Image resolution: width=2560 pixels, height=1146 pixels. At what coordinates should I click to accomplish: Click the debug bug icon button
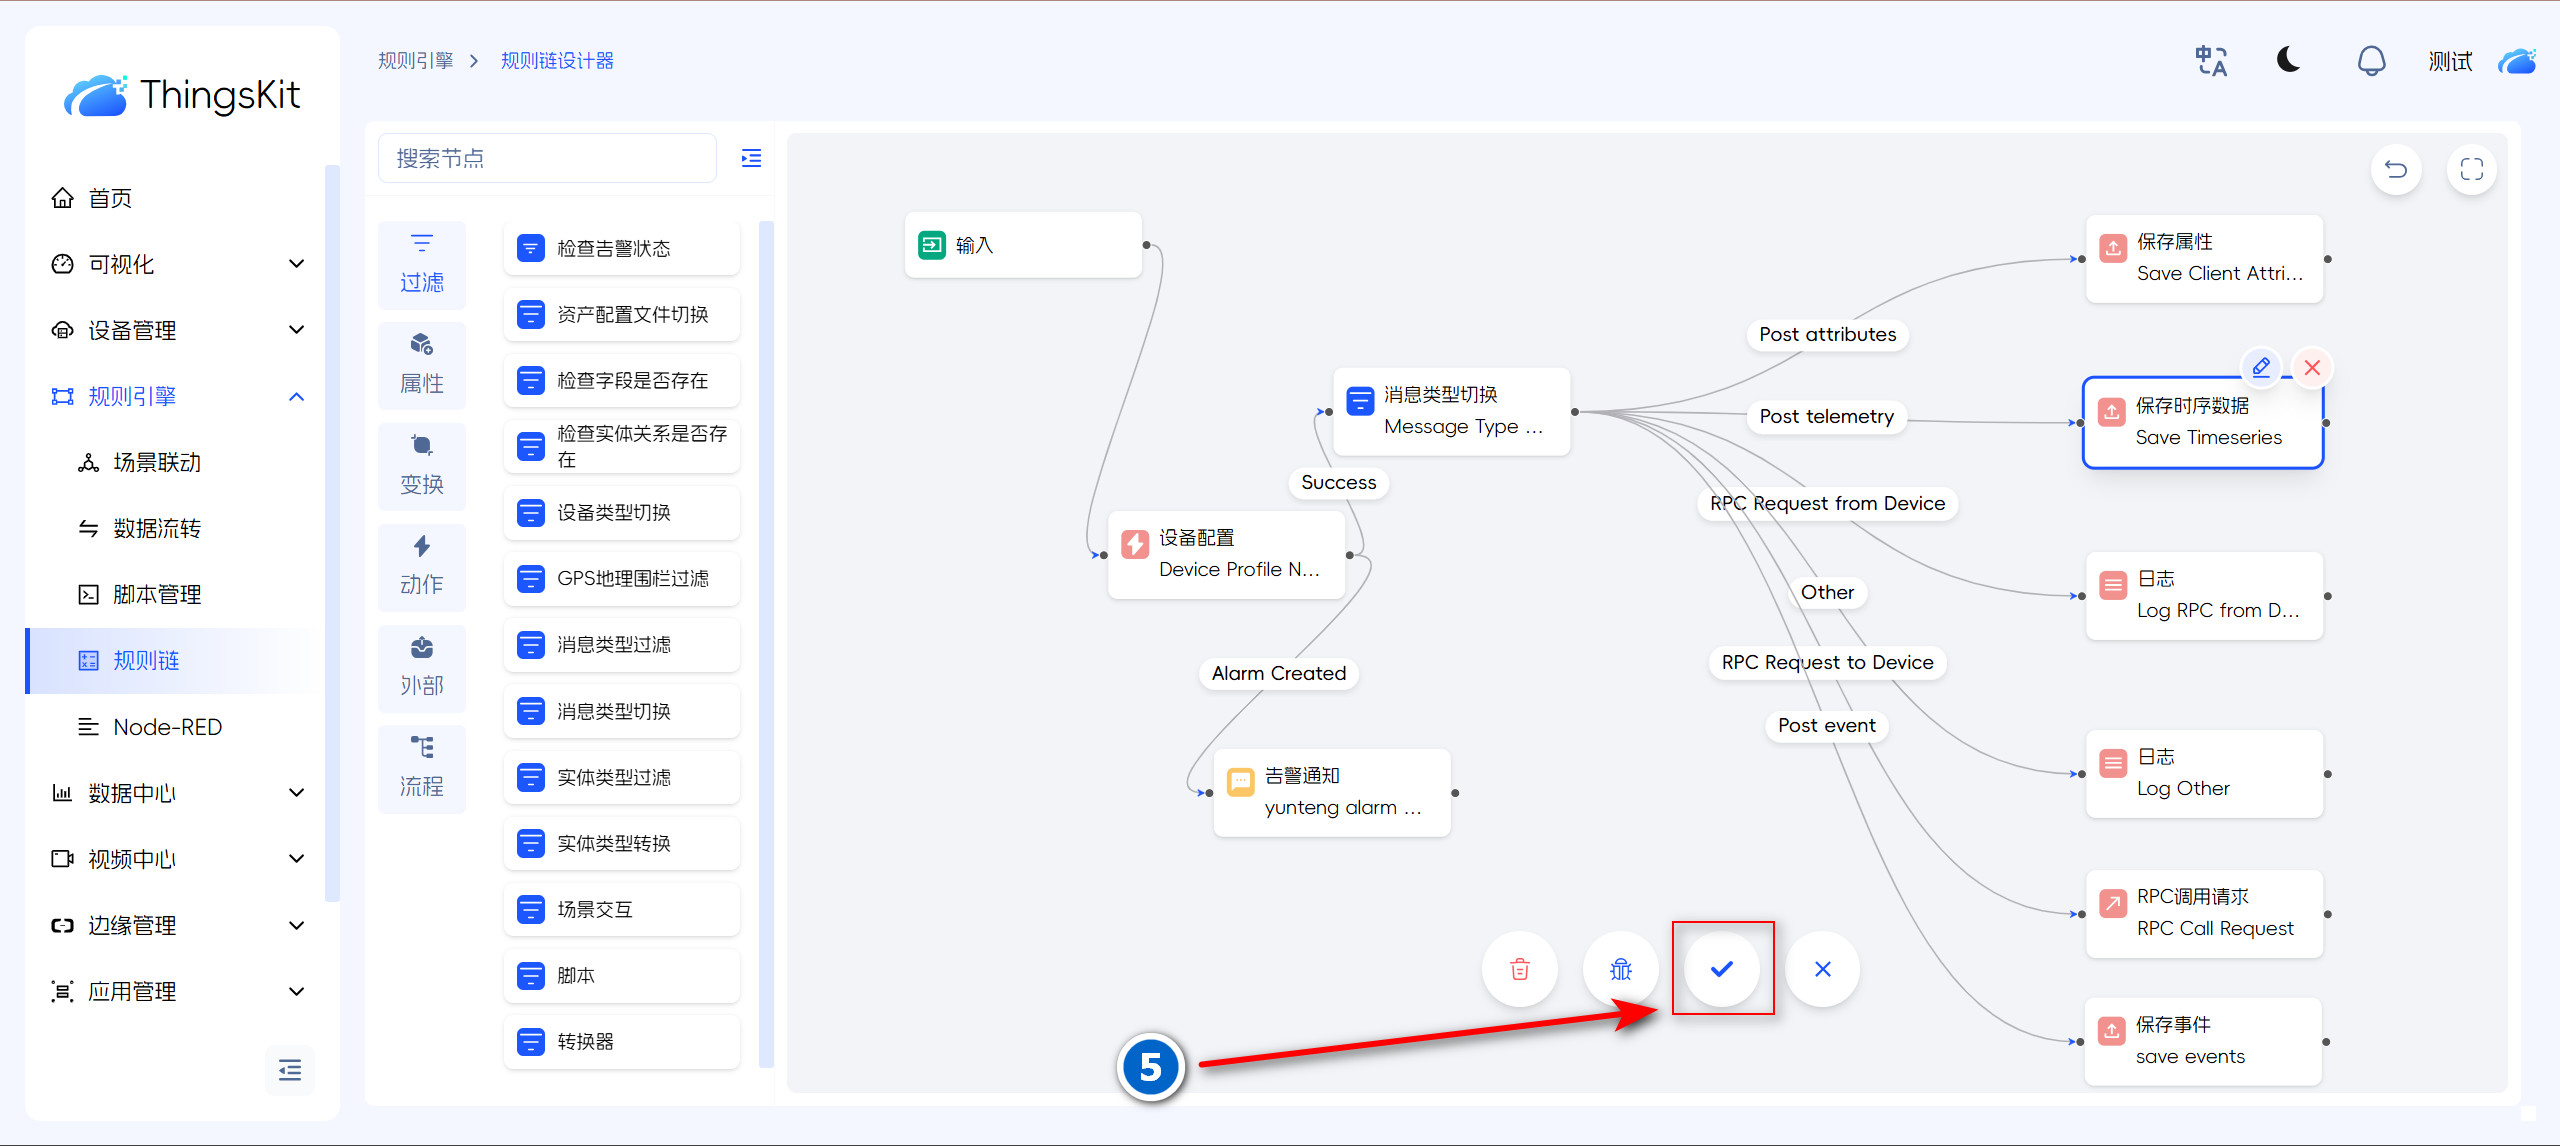[x=1620, y=968]
